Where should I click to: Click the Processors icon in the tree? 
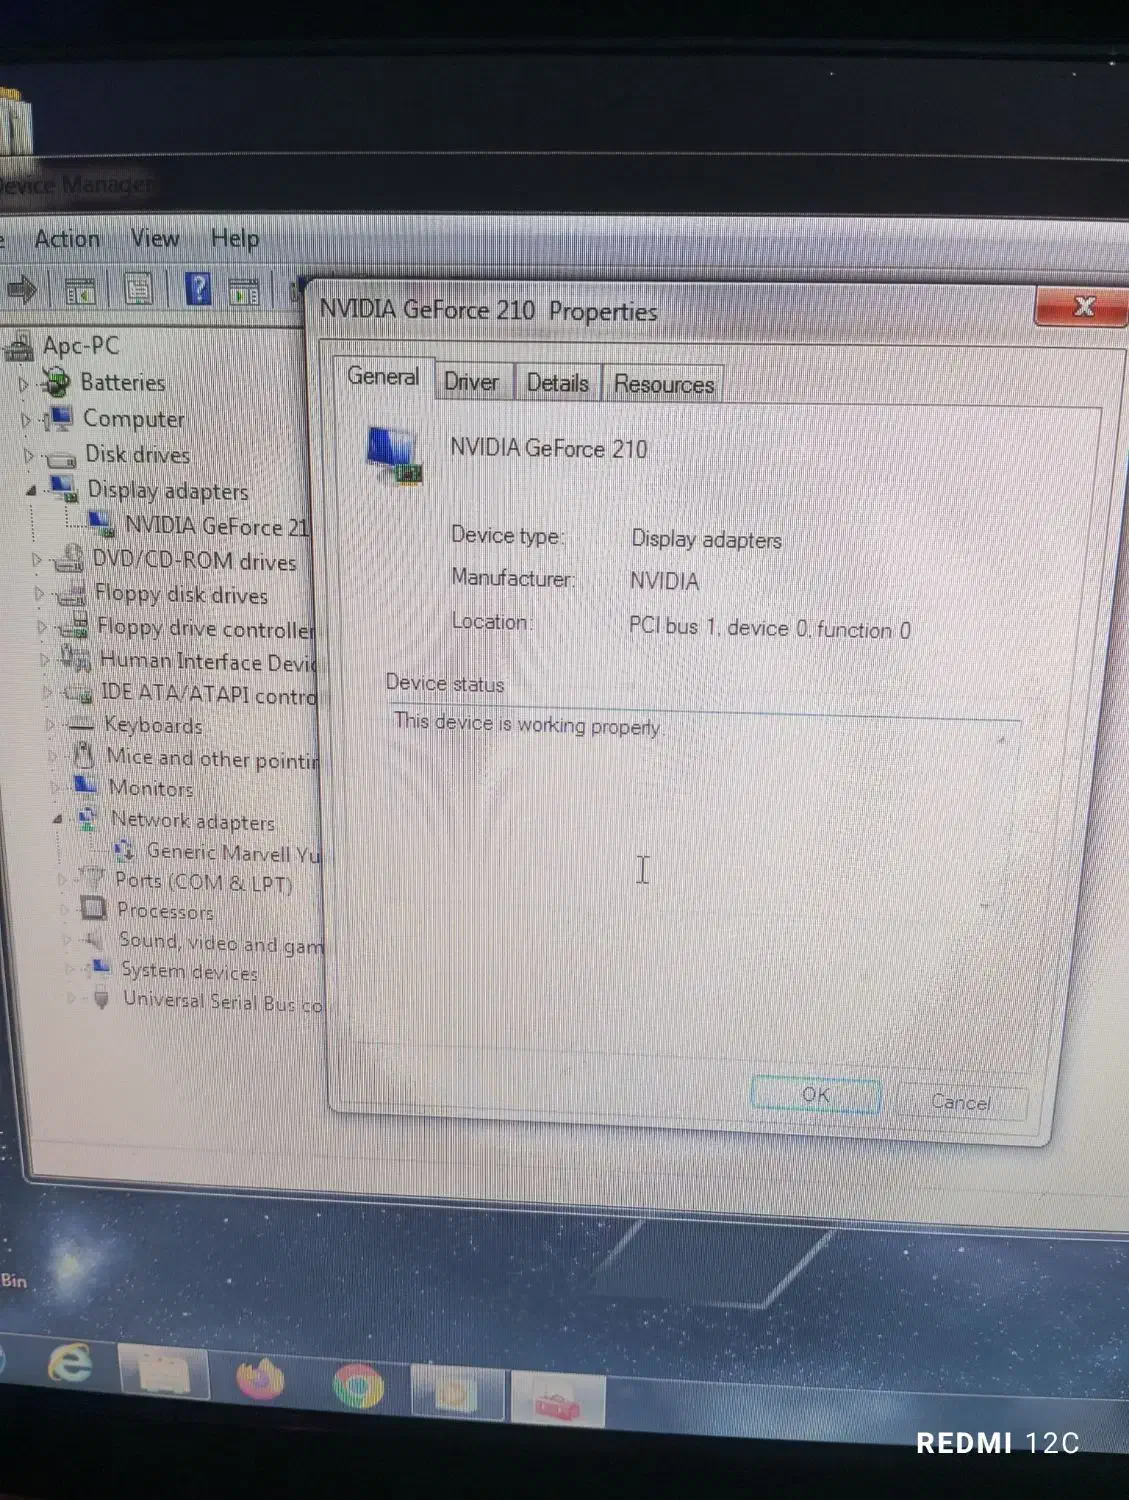coord(93,908)
